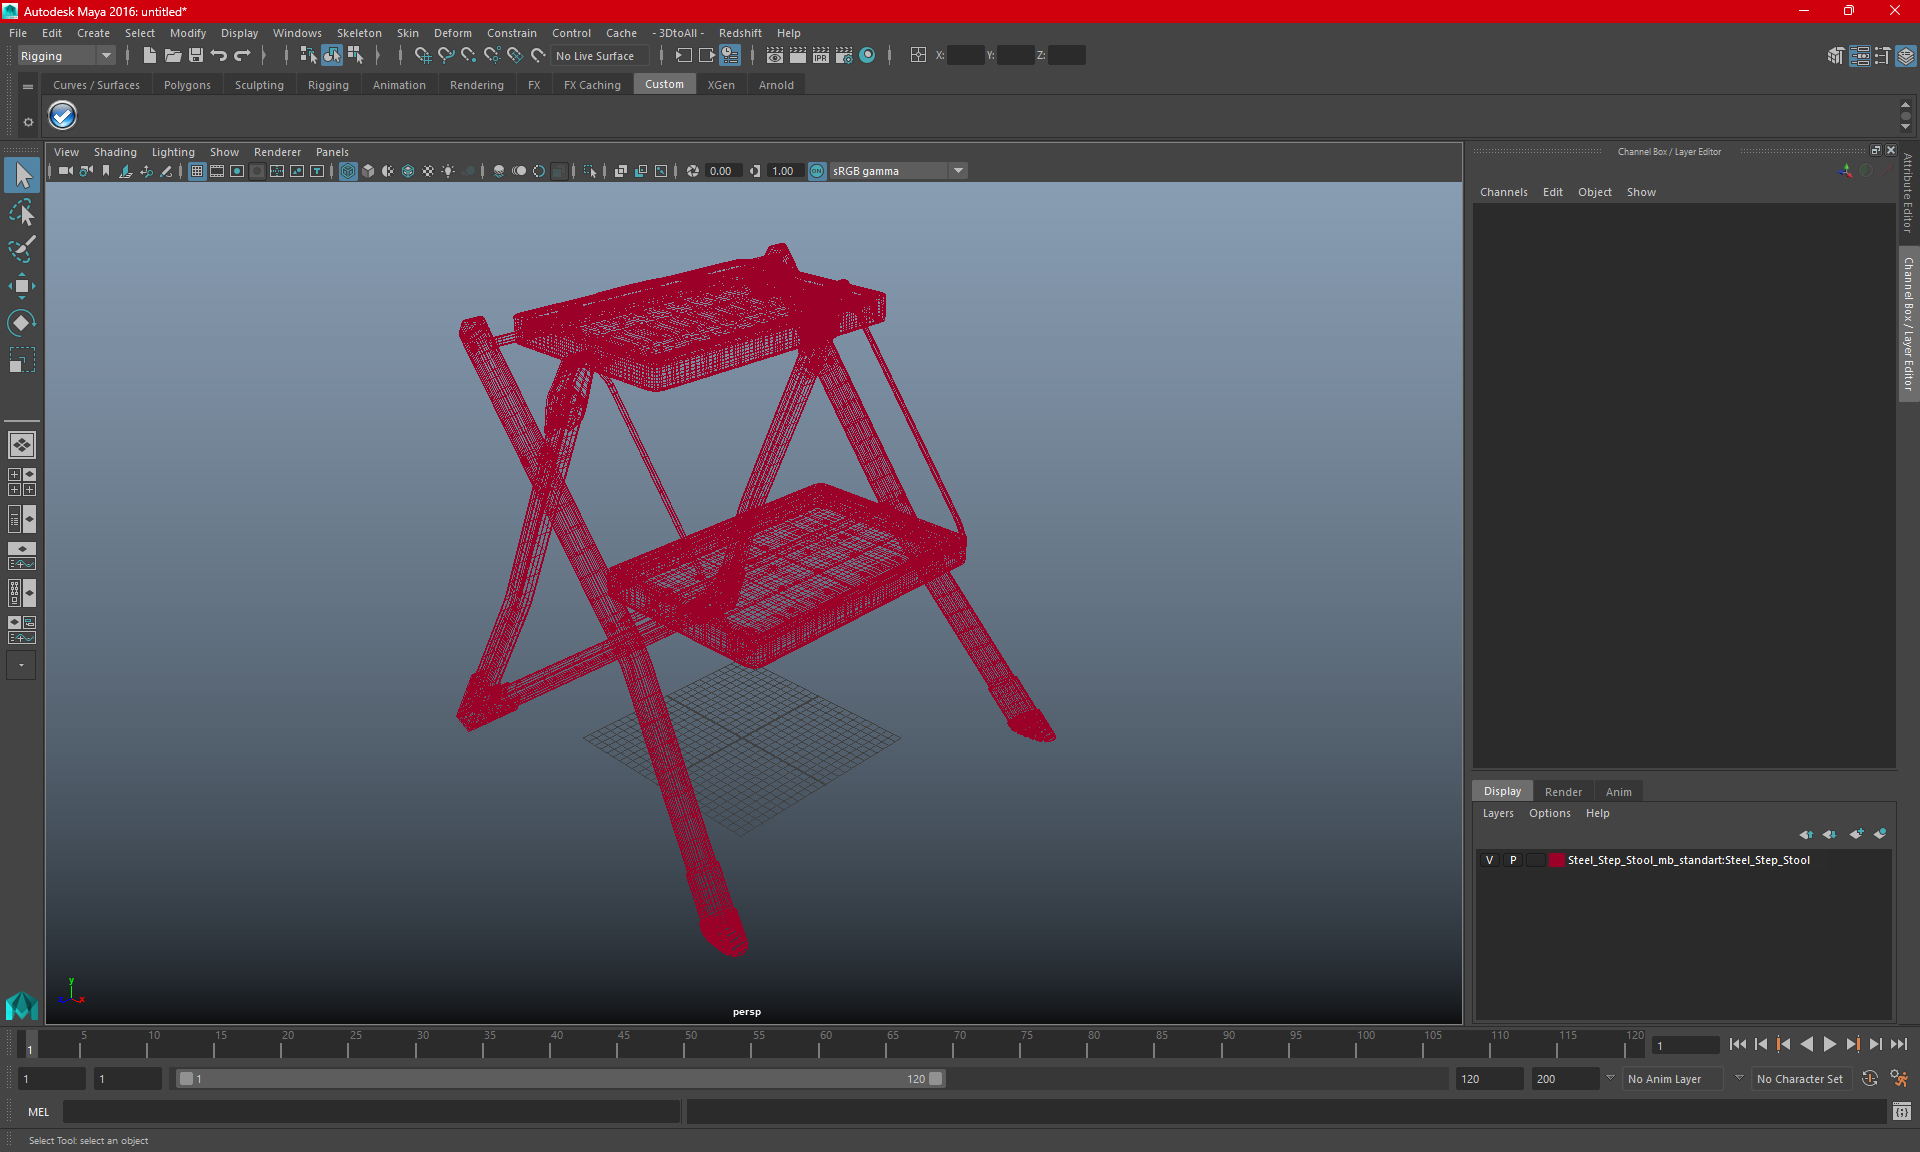Expand the shelf options menu
The width and height of the screenshot is (1920, 1152).
[28, 122]
